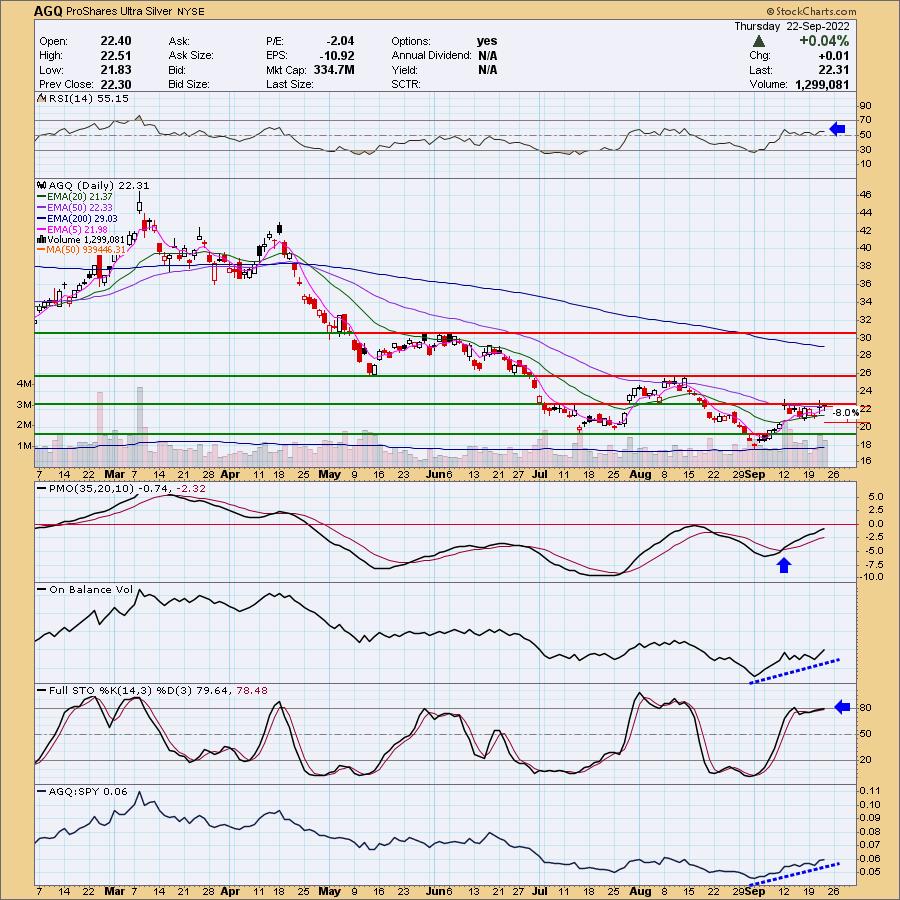Screen dimensions: 900x900
Task: Click the -10.0 PMO axis label
Action: (872, 577)
